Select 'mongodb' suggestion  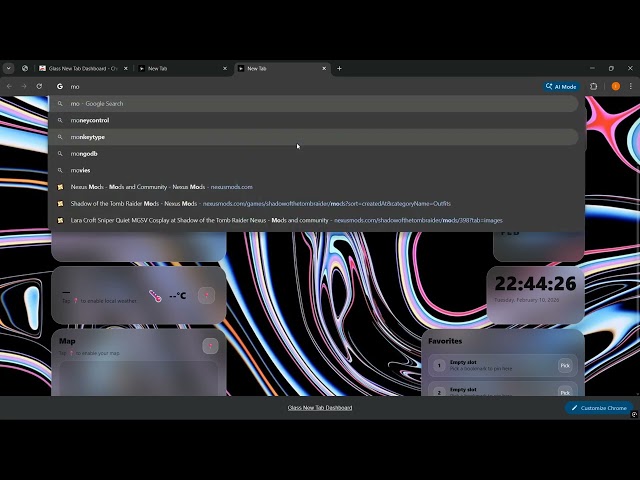313,154
